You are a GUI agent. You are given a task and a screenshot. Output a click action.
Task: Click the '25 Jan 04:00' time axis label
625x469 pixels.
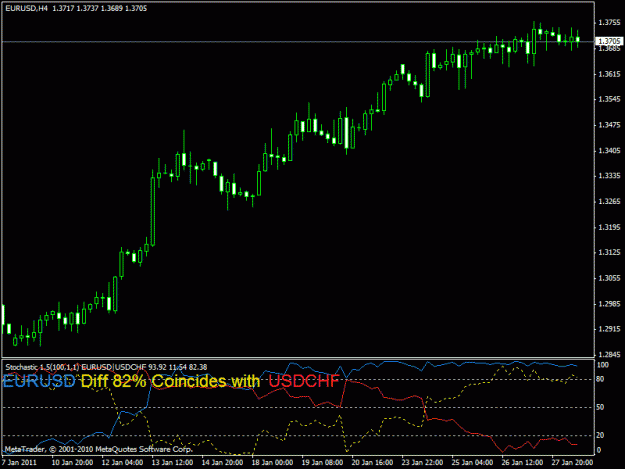tap(472, 463)
